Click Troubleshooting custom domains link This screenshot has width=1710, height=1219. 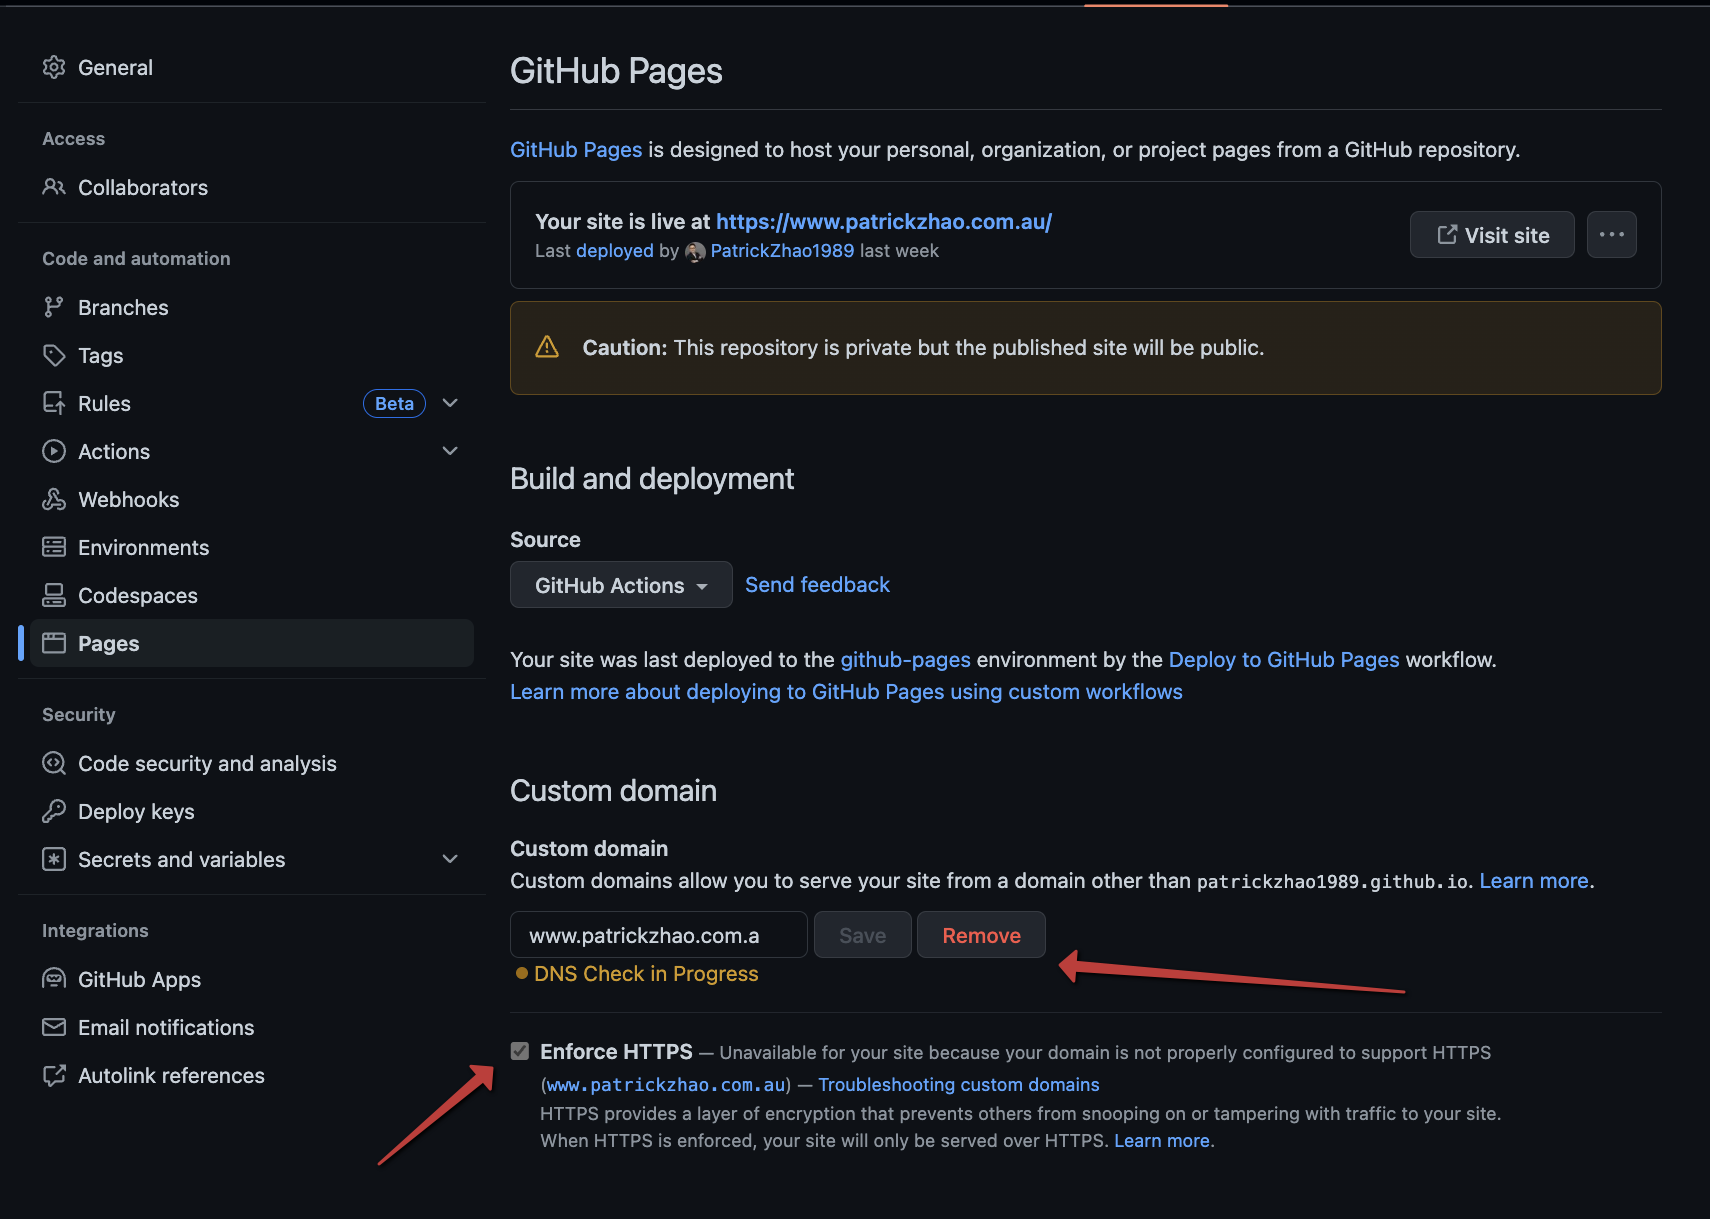(x=958, y=1085)
